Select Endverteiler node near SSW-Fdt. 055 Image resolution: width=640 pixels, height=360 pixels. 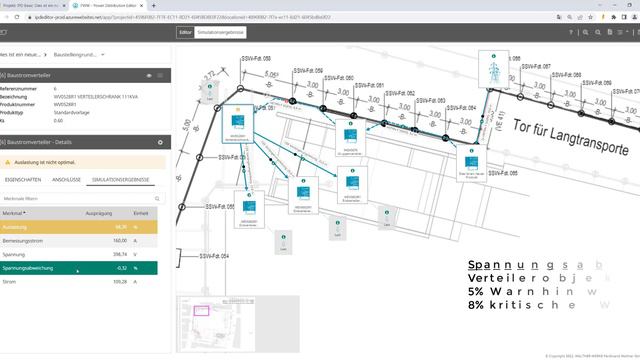pos(249,209)
